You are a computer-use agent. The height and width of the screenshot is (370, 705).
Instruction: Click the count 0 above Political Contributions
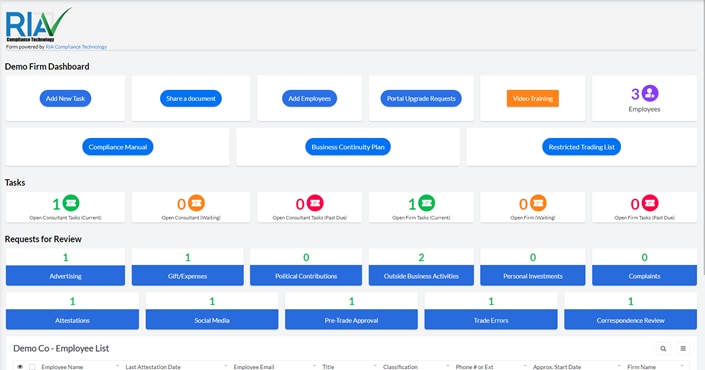pos(306,258)
